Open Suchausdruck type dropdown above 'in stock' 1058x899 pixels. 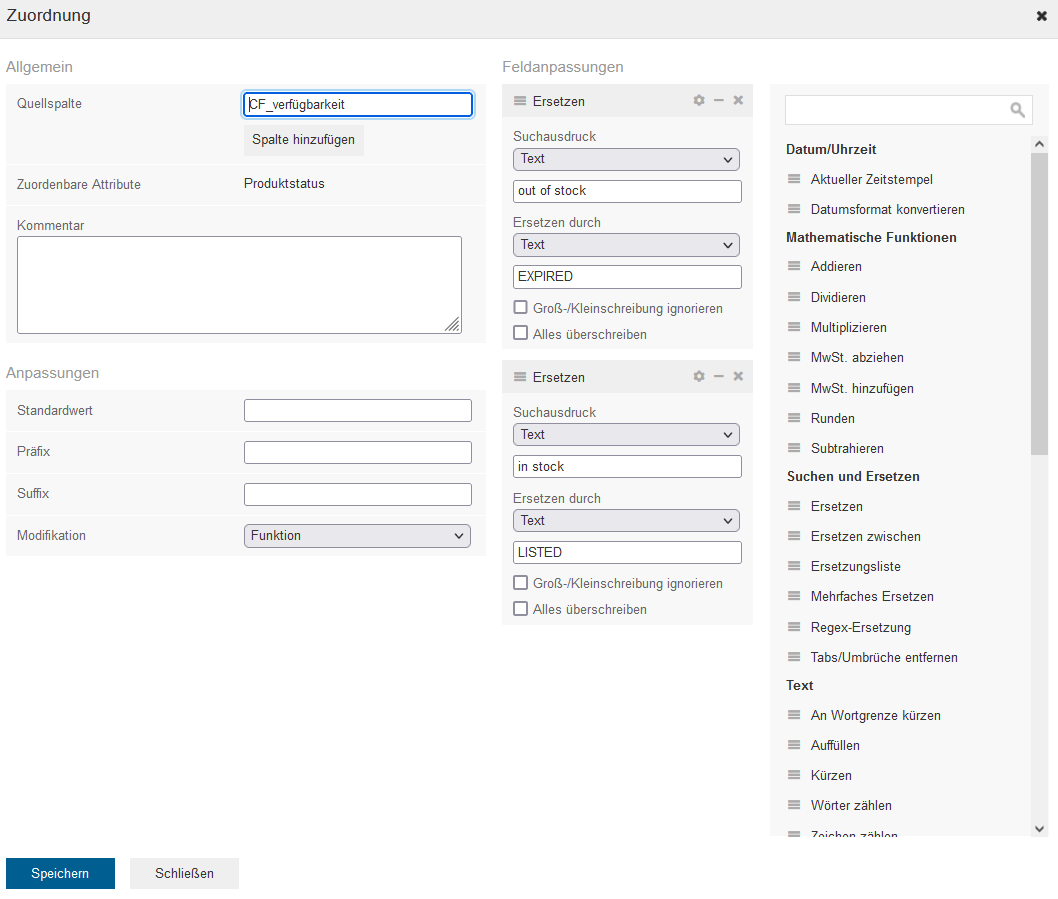(626, 435)
